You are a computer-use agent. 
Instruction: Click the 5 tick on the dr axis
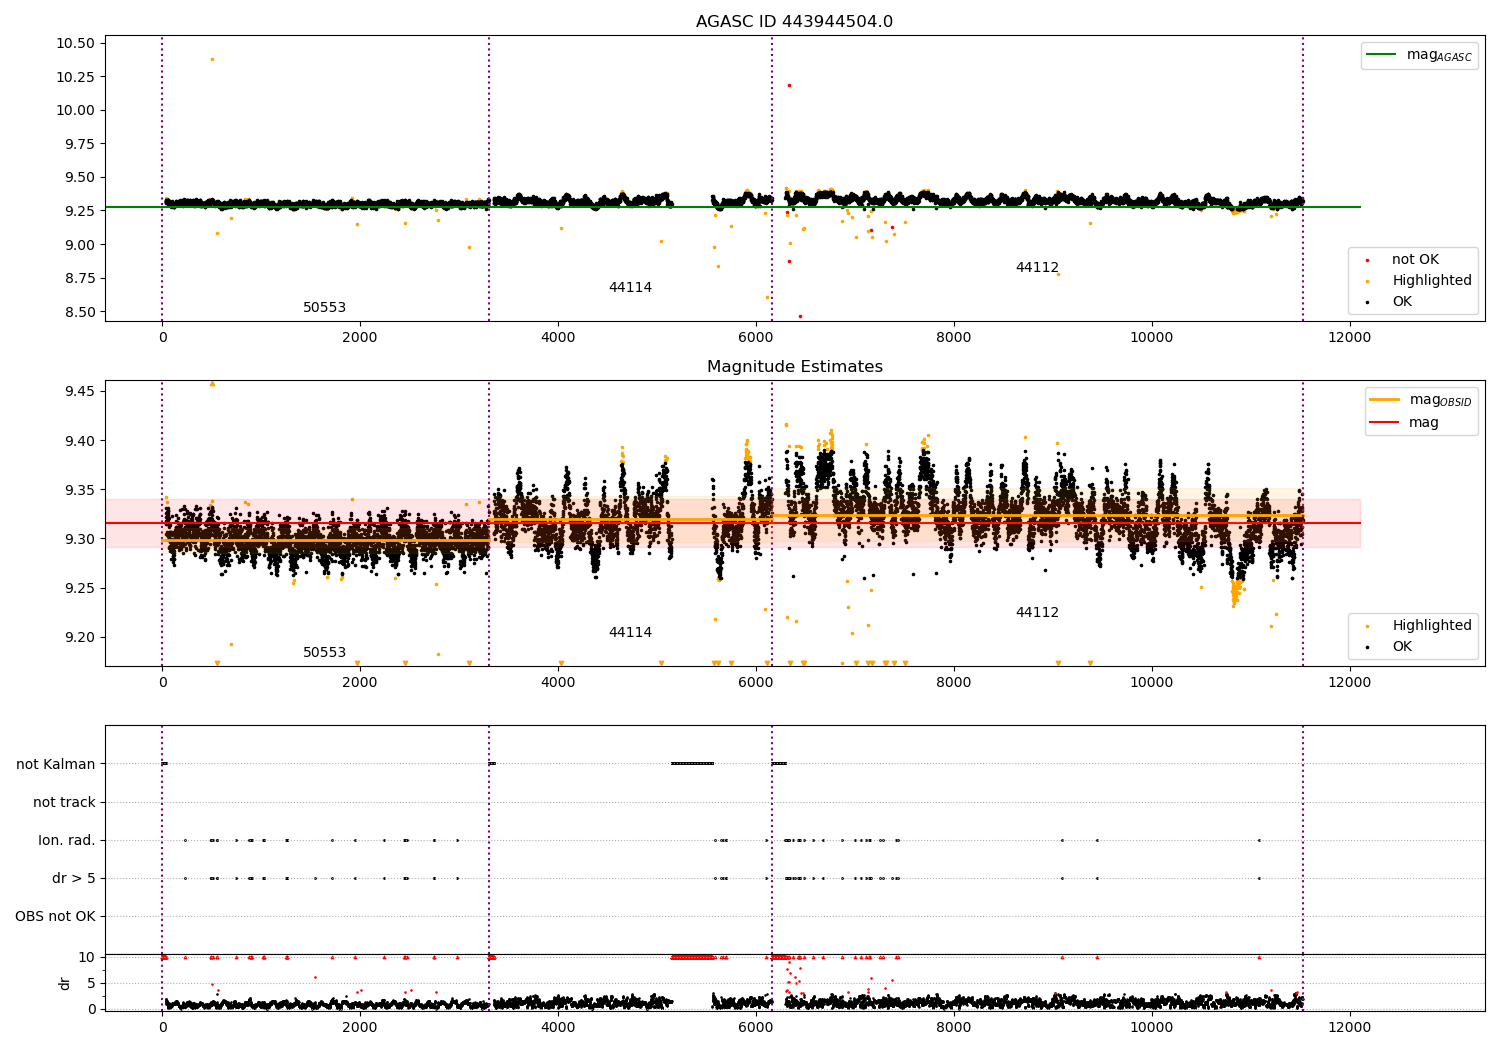[x=91, y=983]
